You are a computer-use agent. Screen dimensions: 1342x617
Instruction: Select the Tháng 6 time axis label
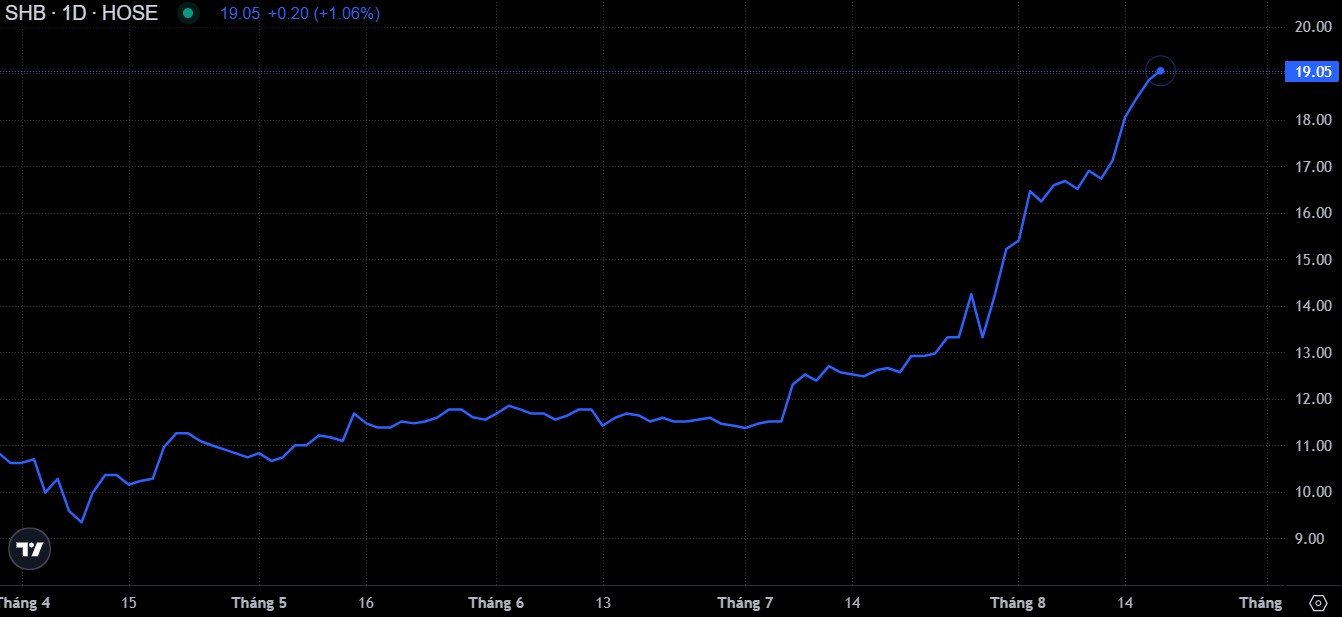tap(496, 603)
